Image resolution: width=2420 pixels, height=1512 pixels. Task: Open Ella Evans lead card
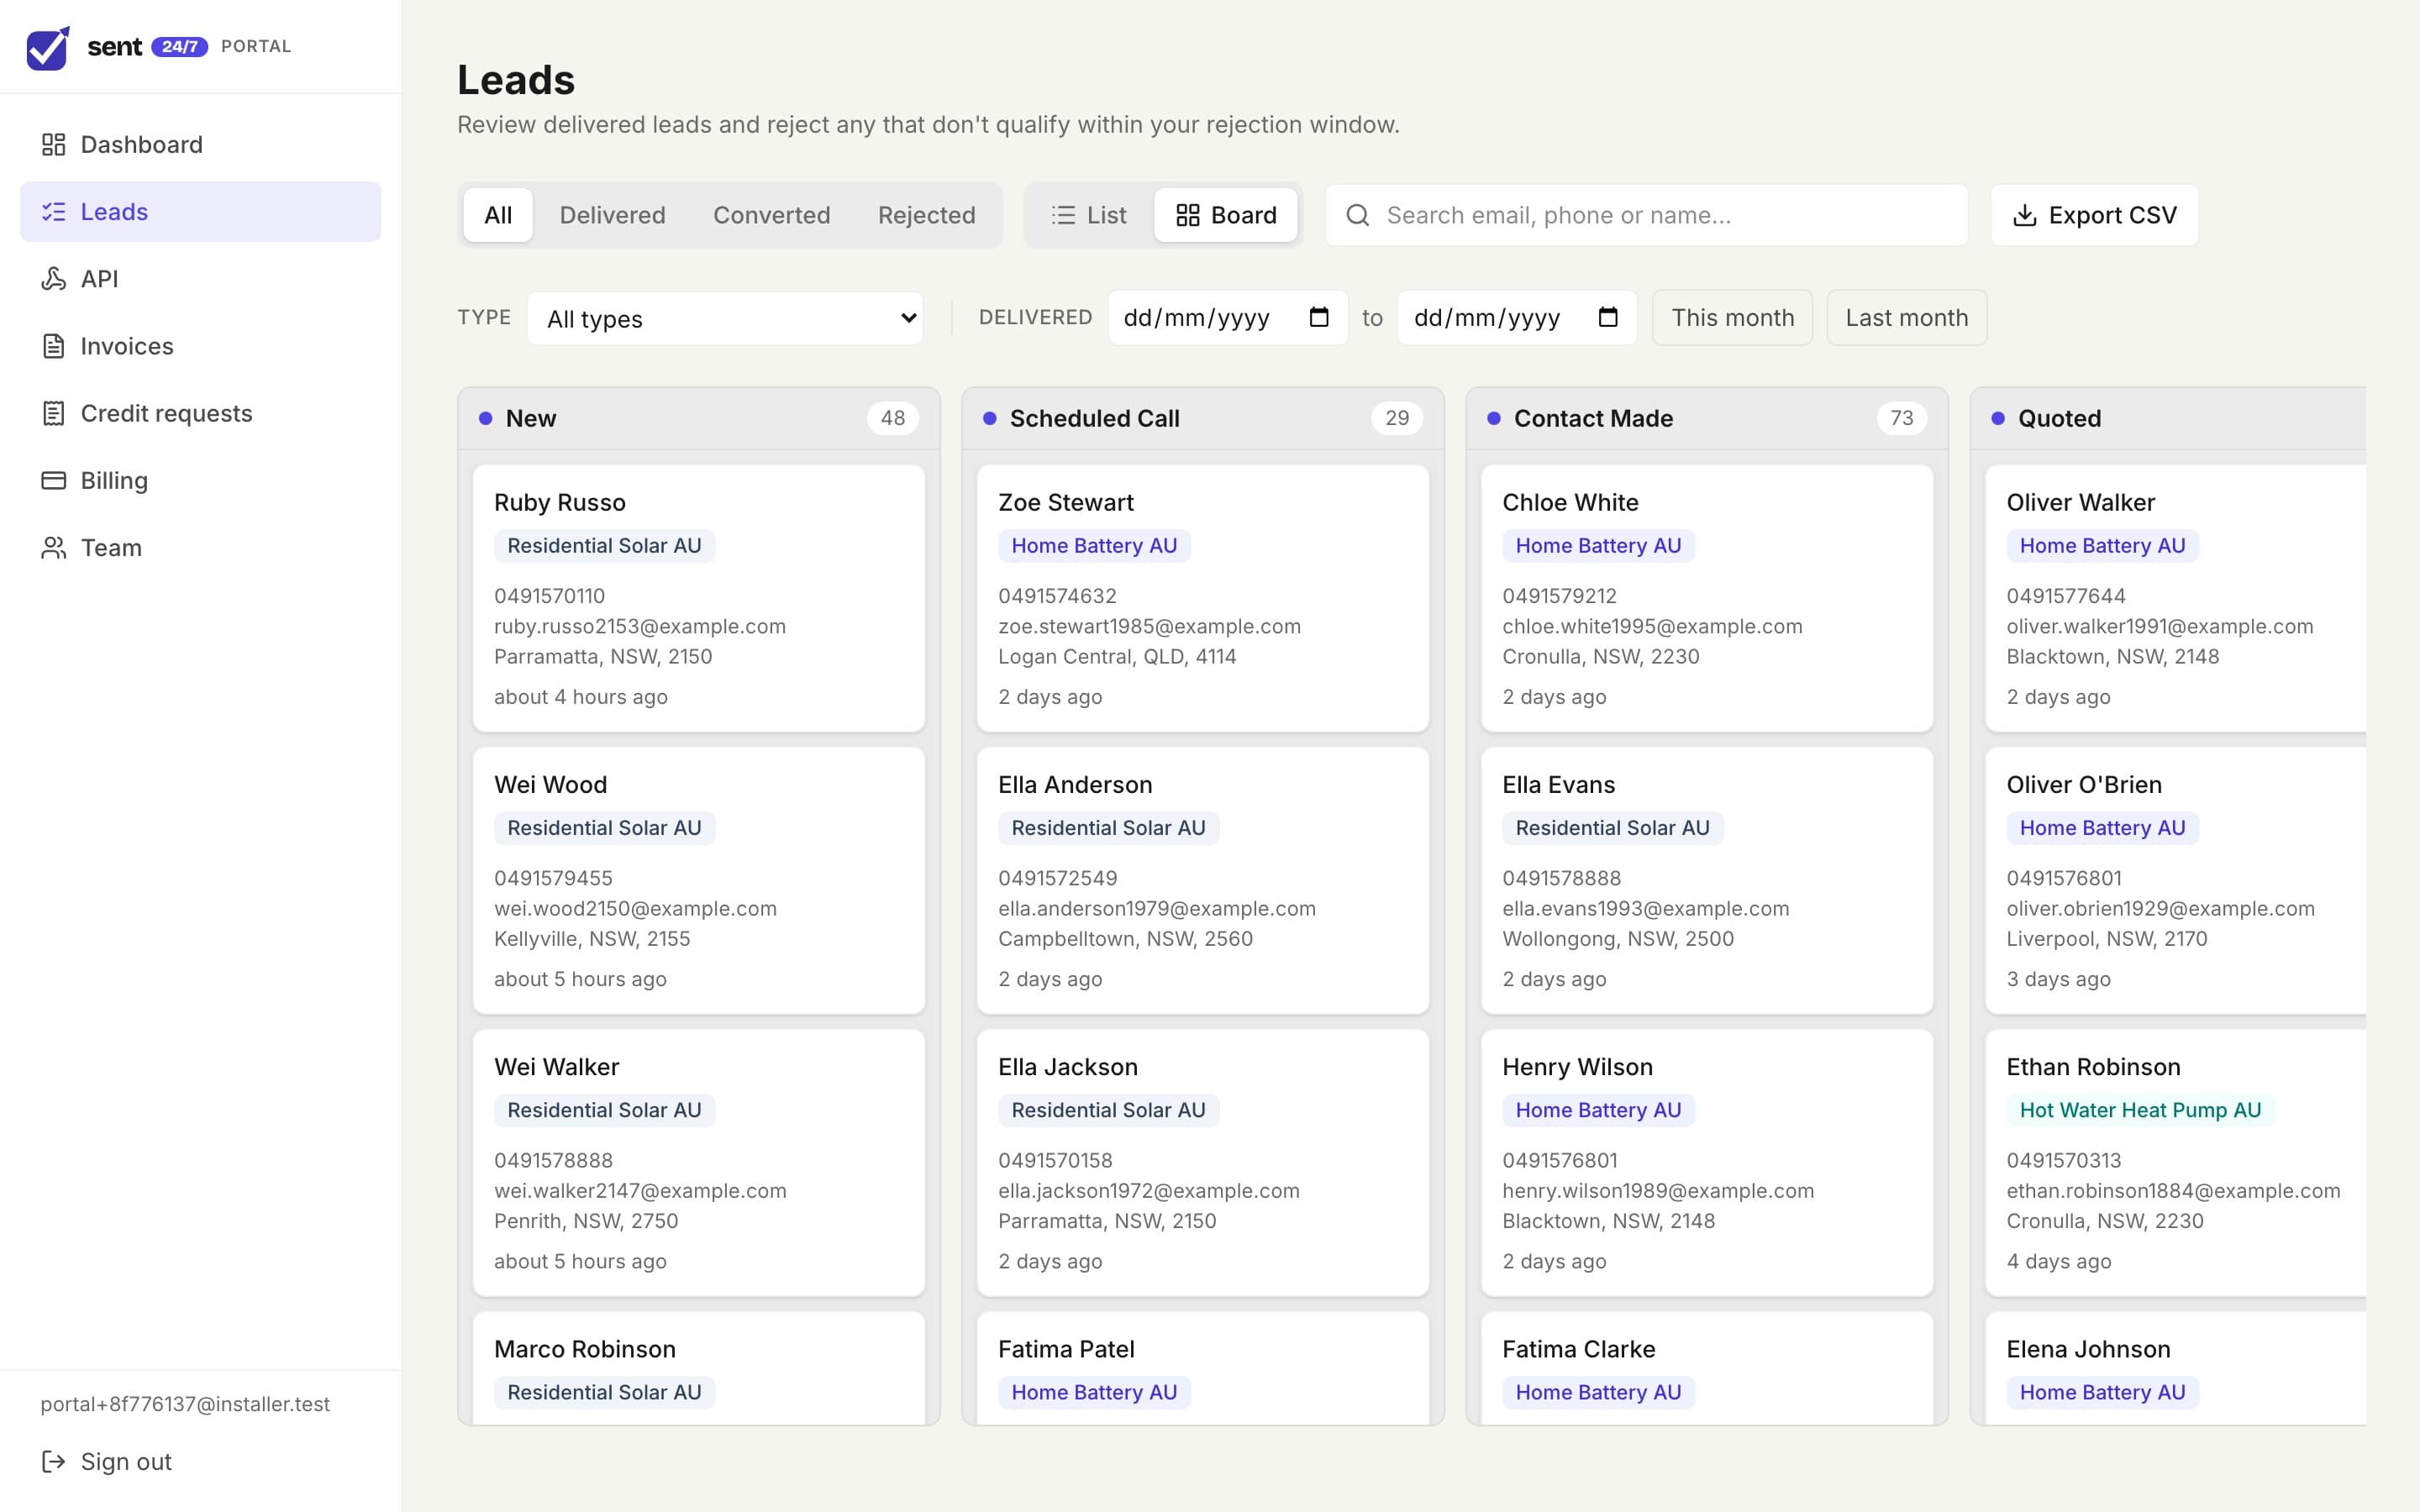tap(1706, 880)
